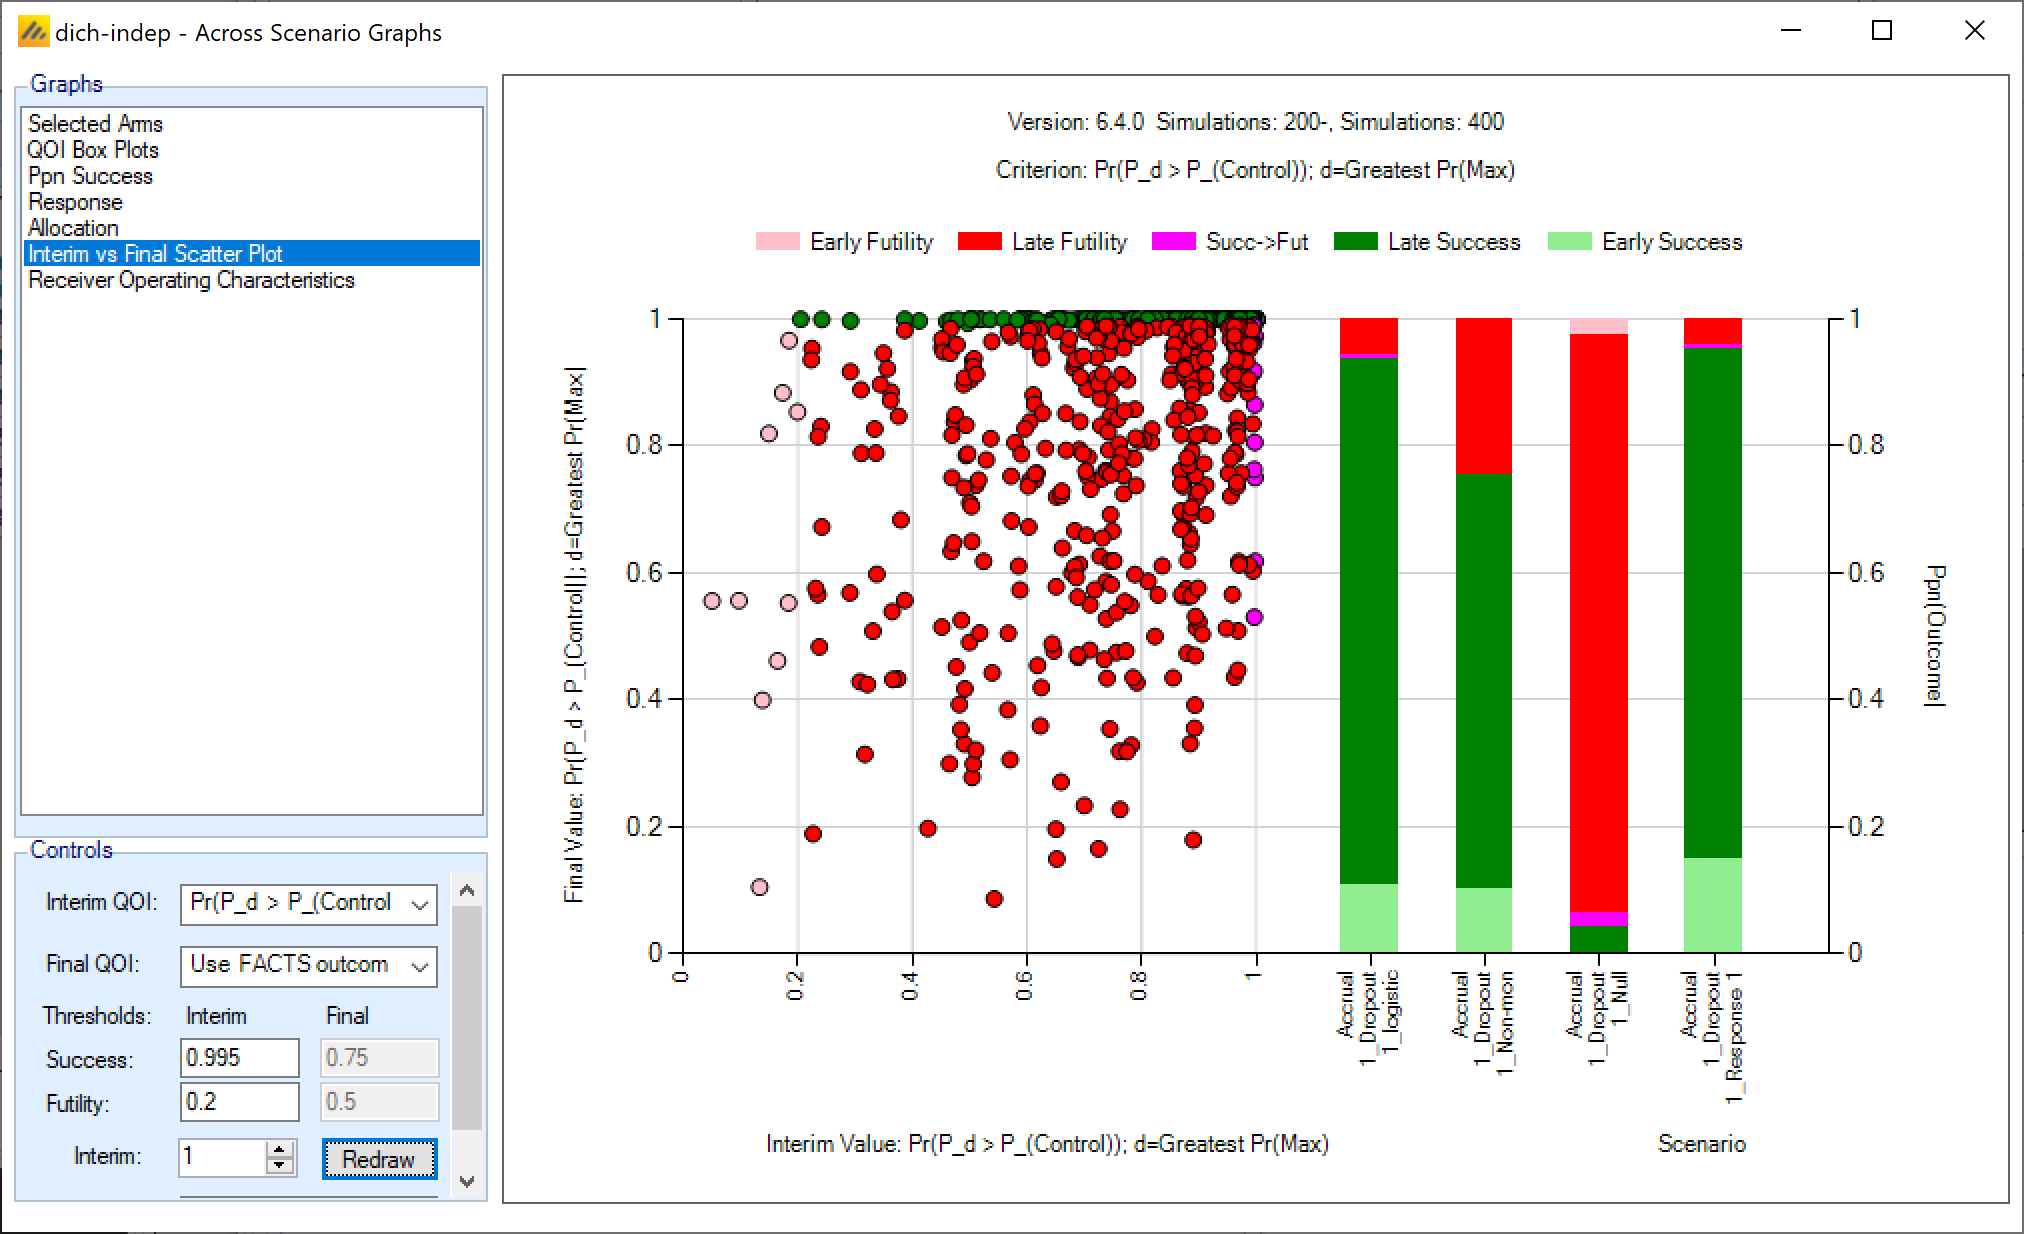The height and width of the screenshot is (1234, 2024).
Task: Show Receiver Operating Characteristics graph
Action: (191, 280)
